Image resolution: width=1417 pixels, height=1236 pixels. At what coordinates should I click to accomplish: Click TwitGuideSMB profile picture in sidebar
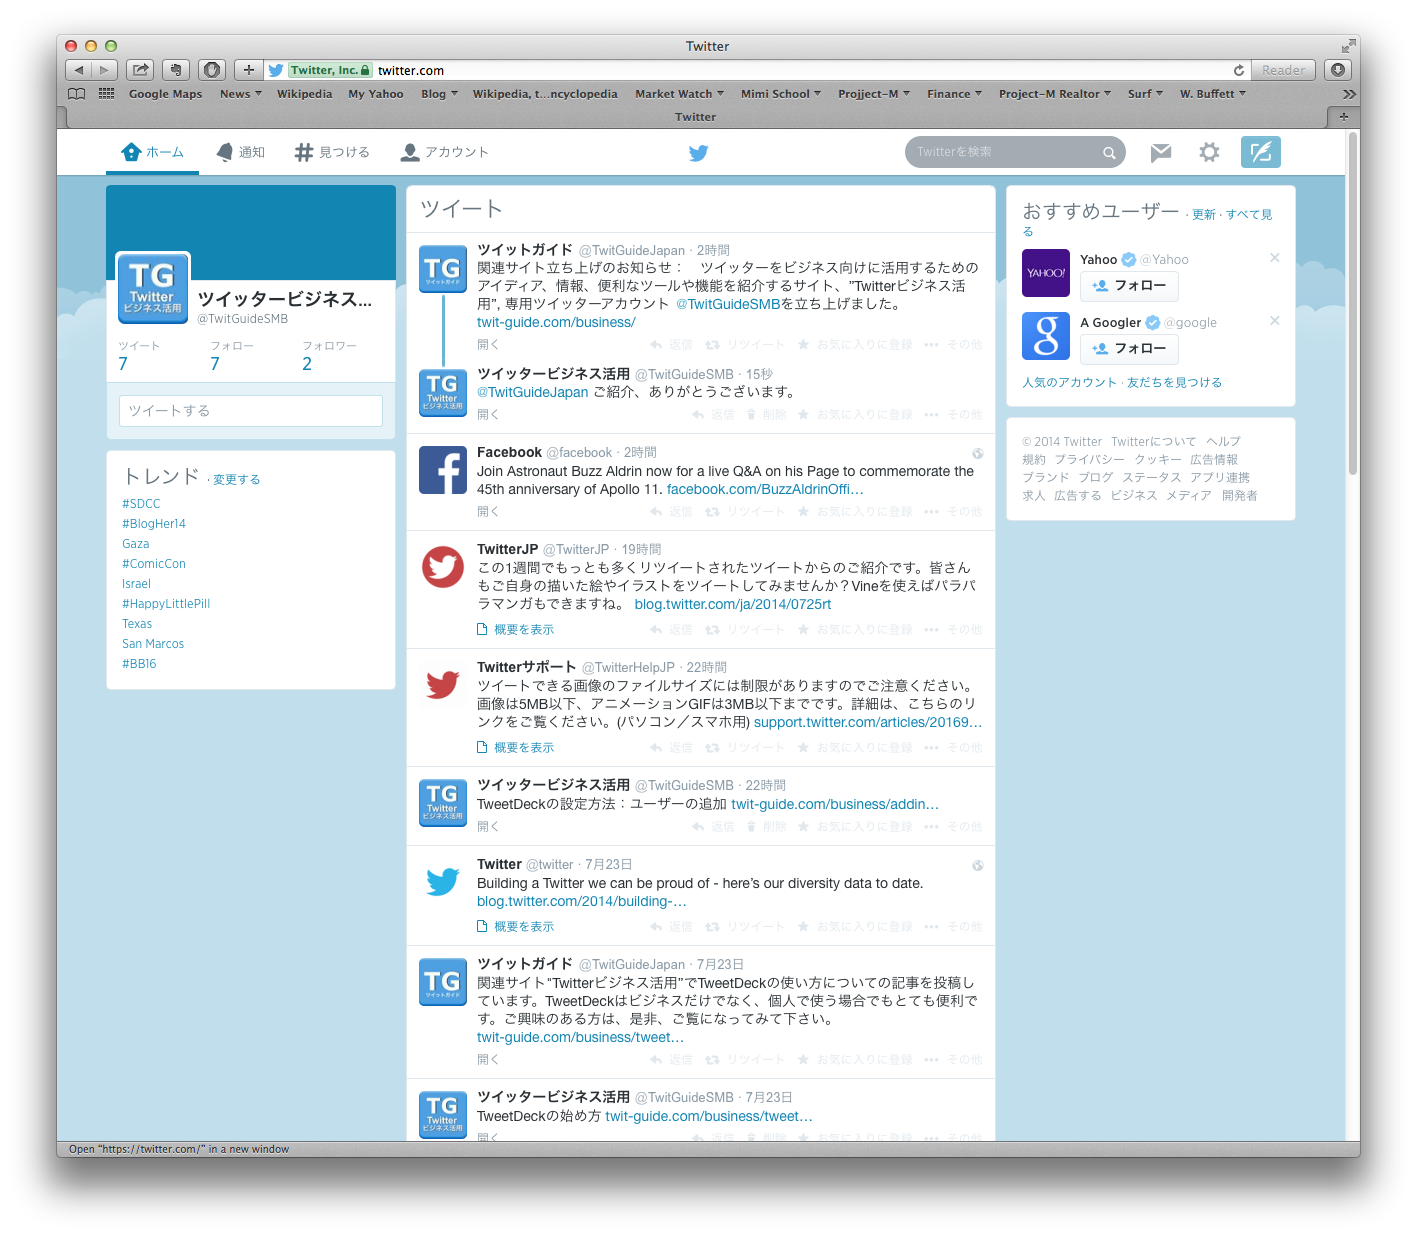click(153, 288)
